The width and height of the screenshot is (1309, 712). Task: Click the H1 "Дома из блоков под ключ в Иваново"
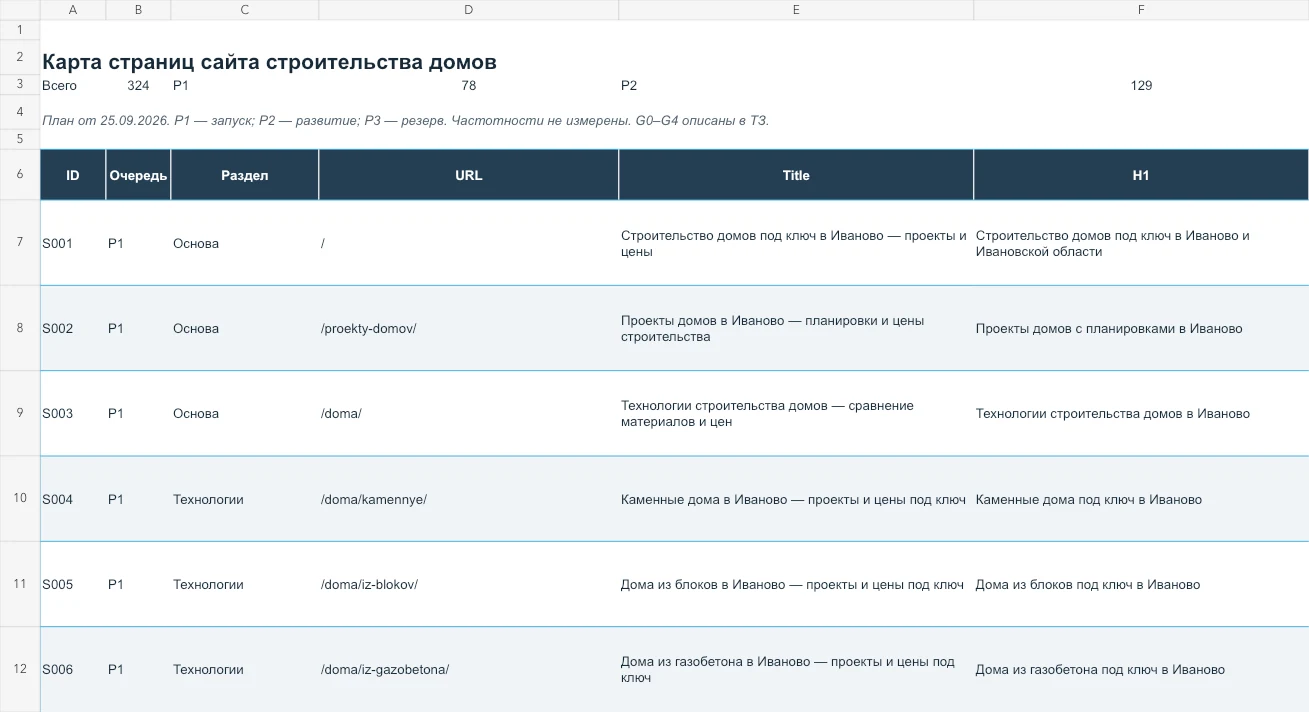coord(1141,584)
